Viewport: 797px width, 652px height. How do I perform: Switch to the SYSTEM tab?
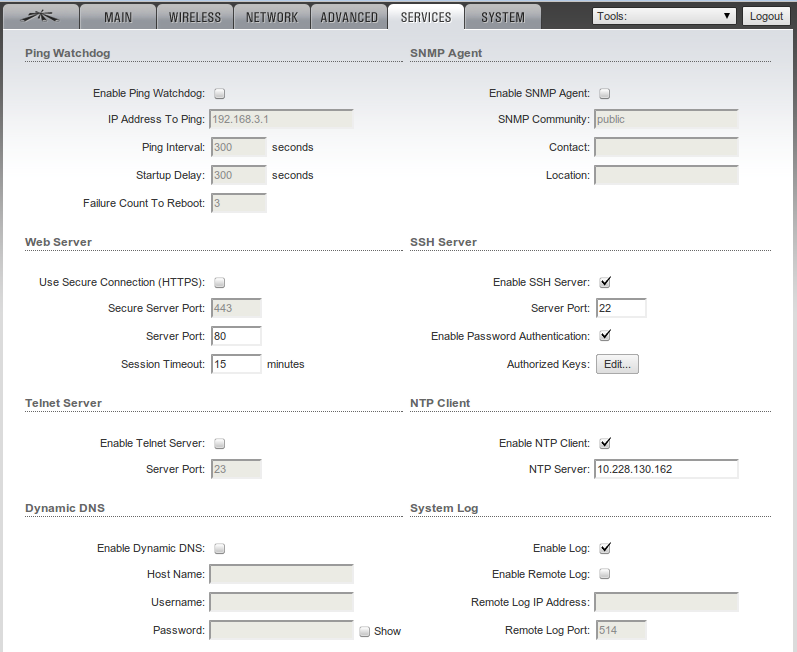pyautogui.click(x=503, y=17)
